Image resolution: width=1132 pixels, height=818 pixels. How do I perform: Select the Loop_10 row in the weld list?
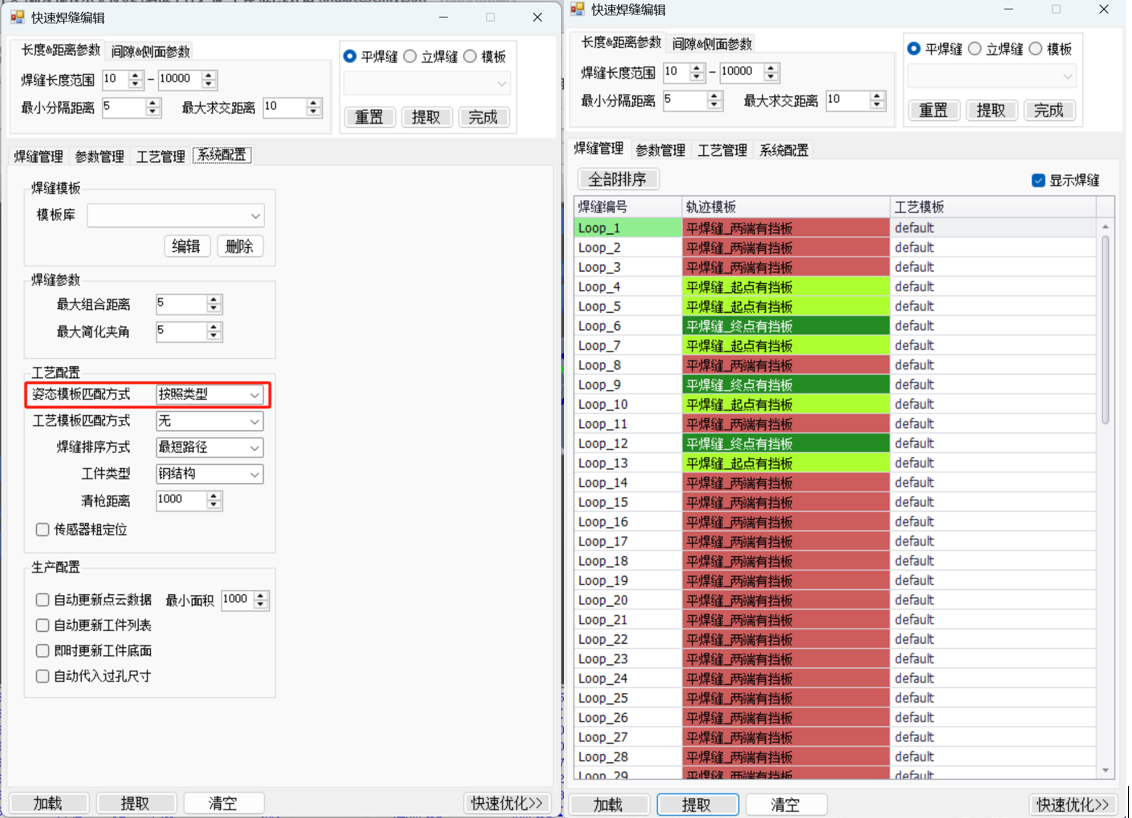[x=627, y=404]
